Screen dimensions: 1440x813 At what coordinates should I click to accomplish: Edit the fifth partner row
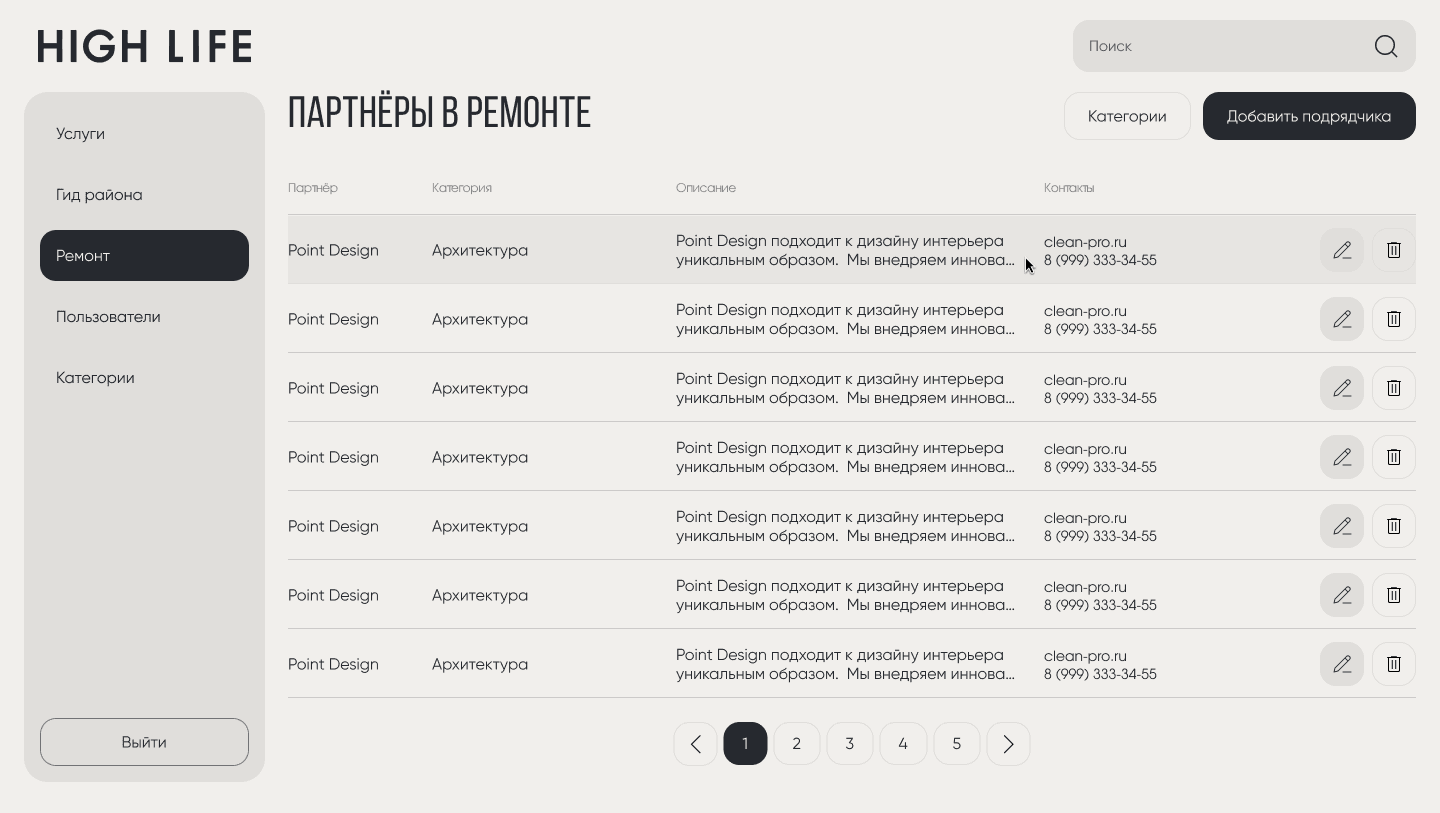(x=1341, y=526)
